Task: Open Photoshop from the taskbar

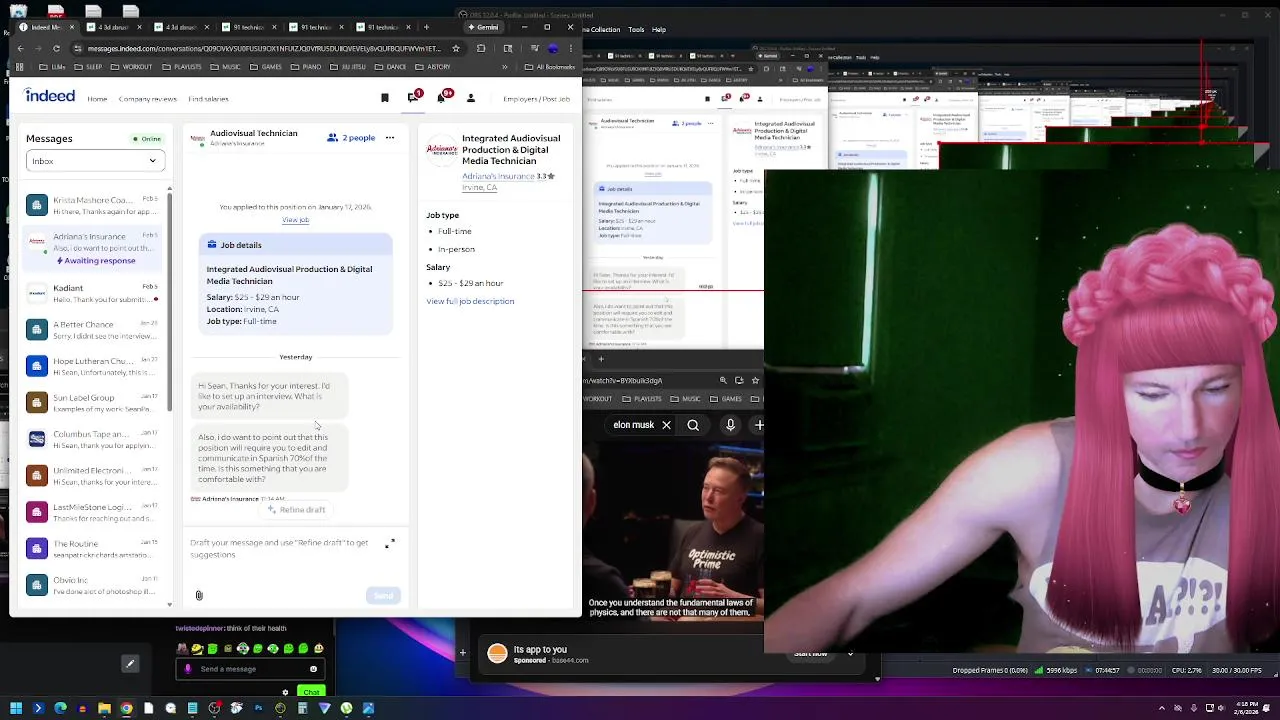Action: pyautogui.click(x=258, y=708)
